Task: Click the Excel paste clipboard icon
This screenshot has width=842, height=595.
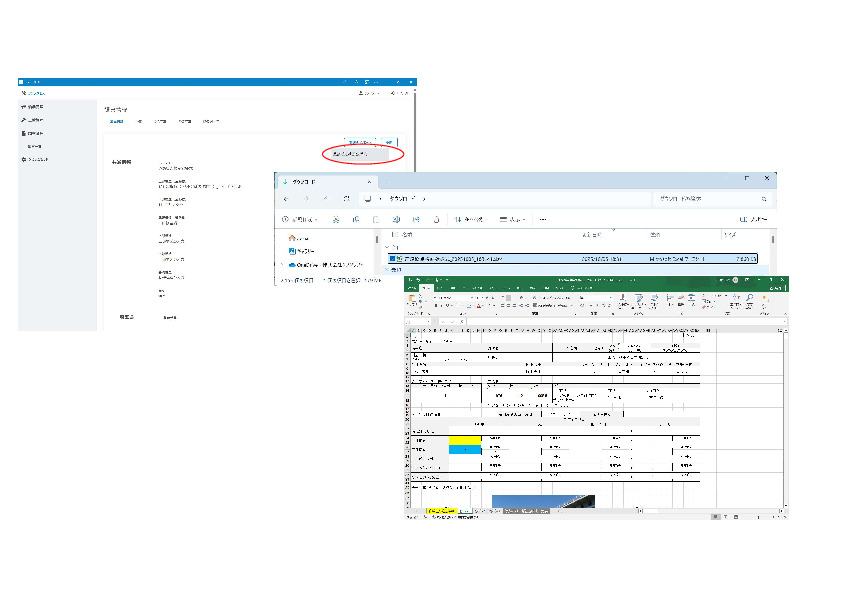Action: [411, 298]
